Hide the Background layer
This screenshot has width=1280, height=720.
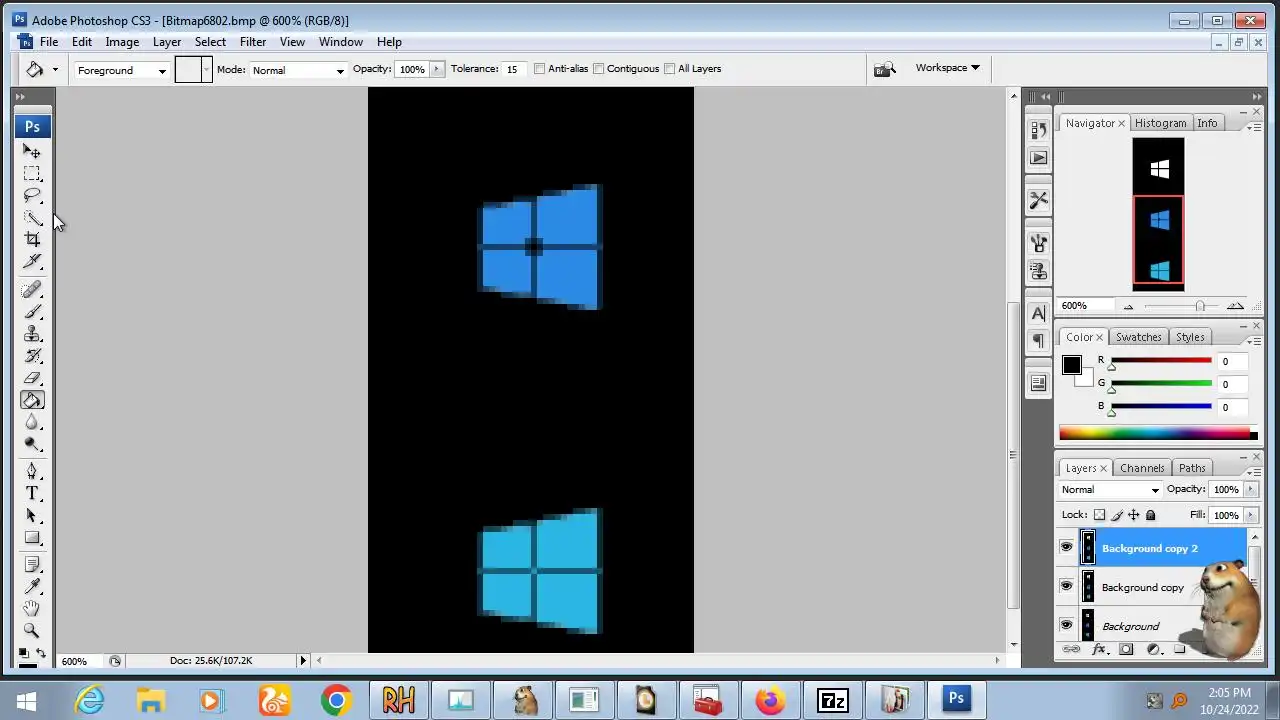[1066, 626]
